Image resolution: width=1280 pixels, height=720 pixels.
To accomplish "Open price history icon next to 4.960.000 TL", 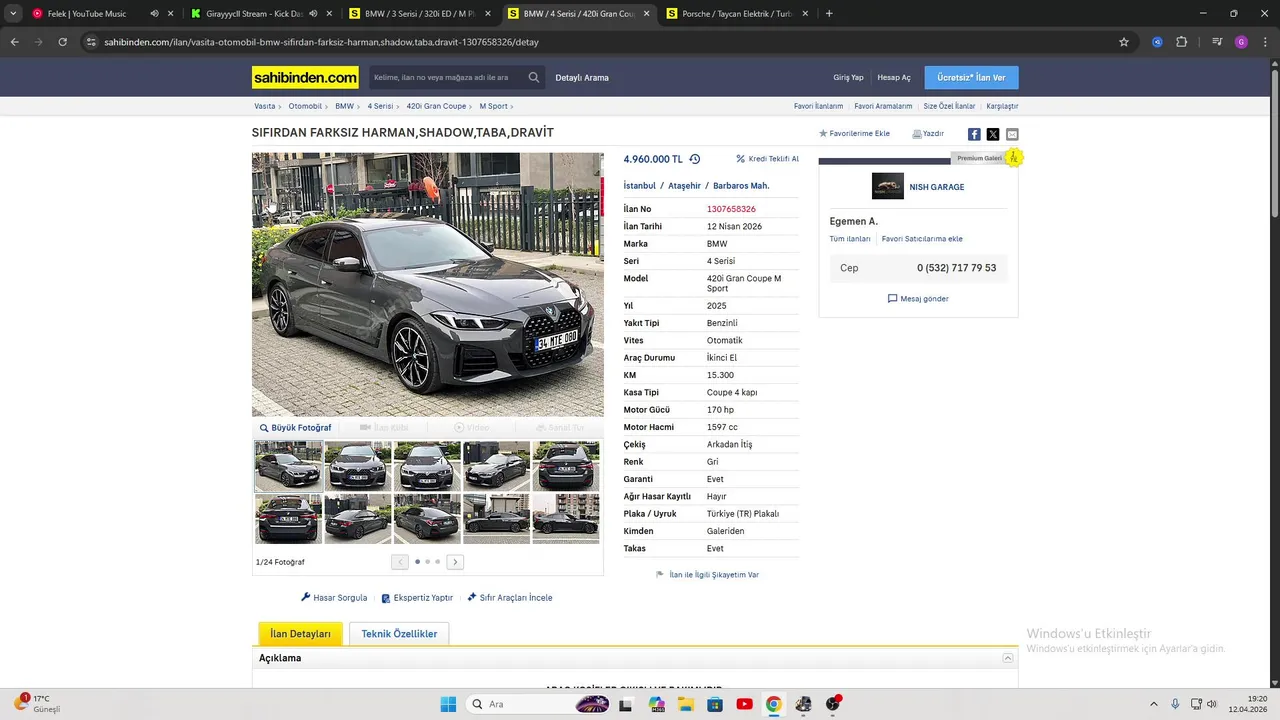I will coord(695,159).
